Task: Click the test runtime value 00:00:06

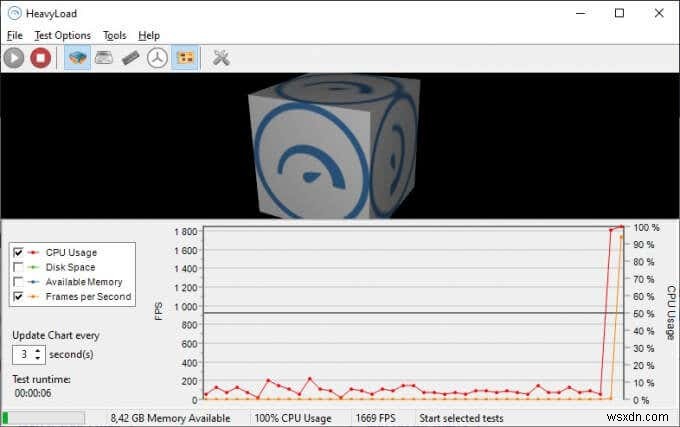Action: [33, 393]
